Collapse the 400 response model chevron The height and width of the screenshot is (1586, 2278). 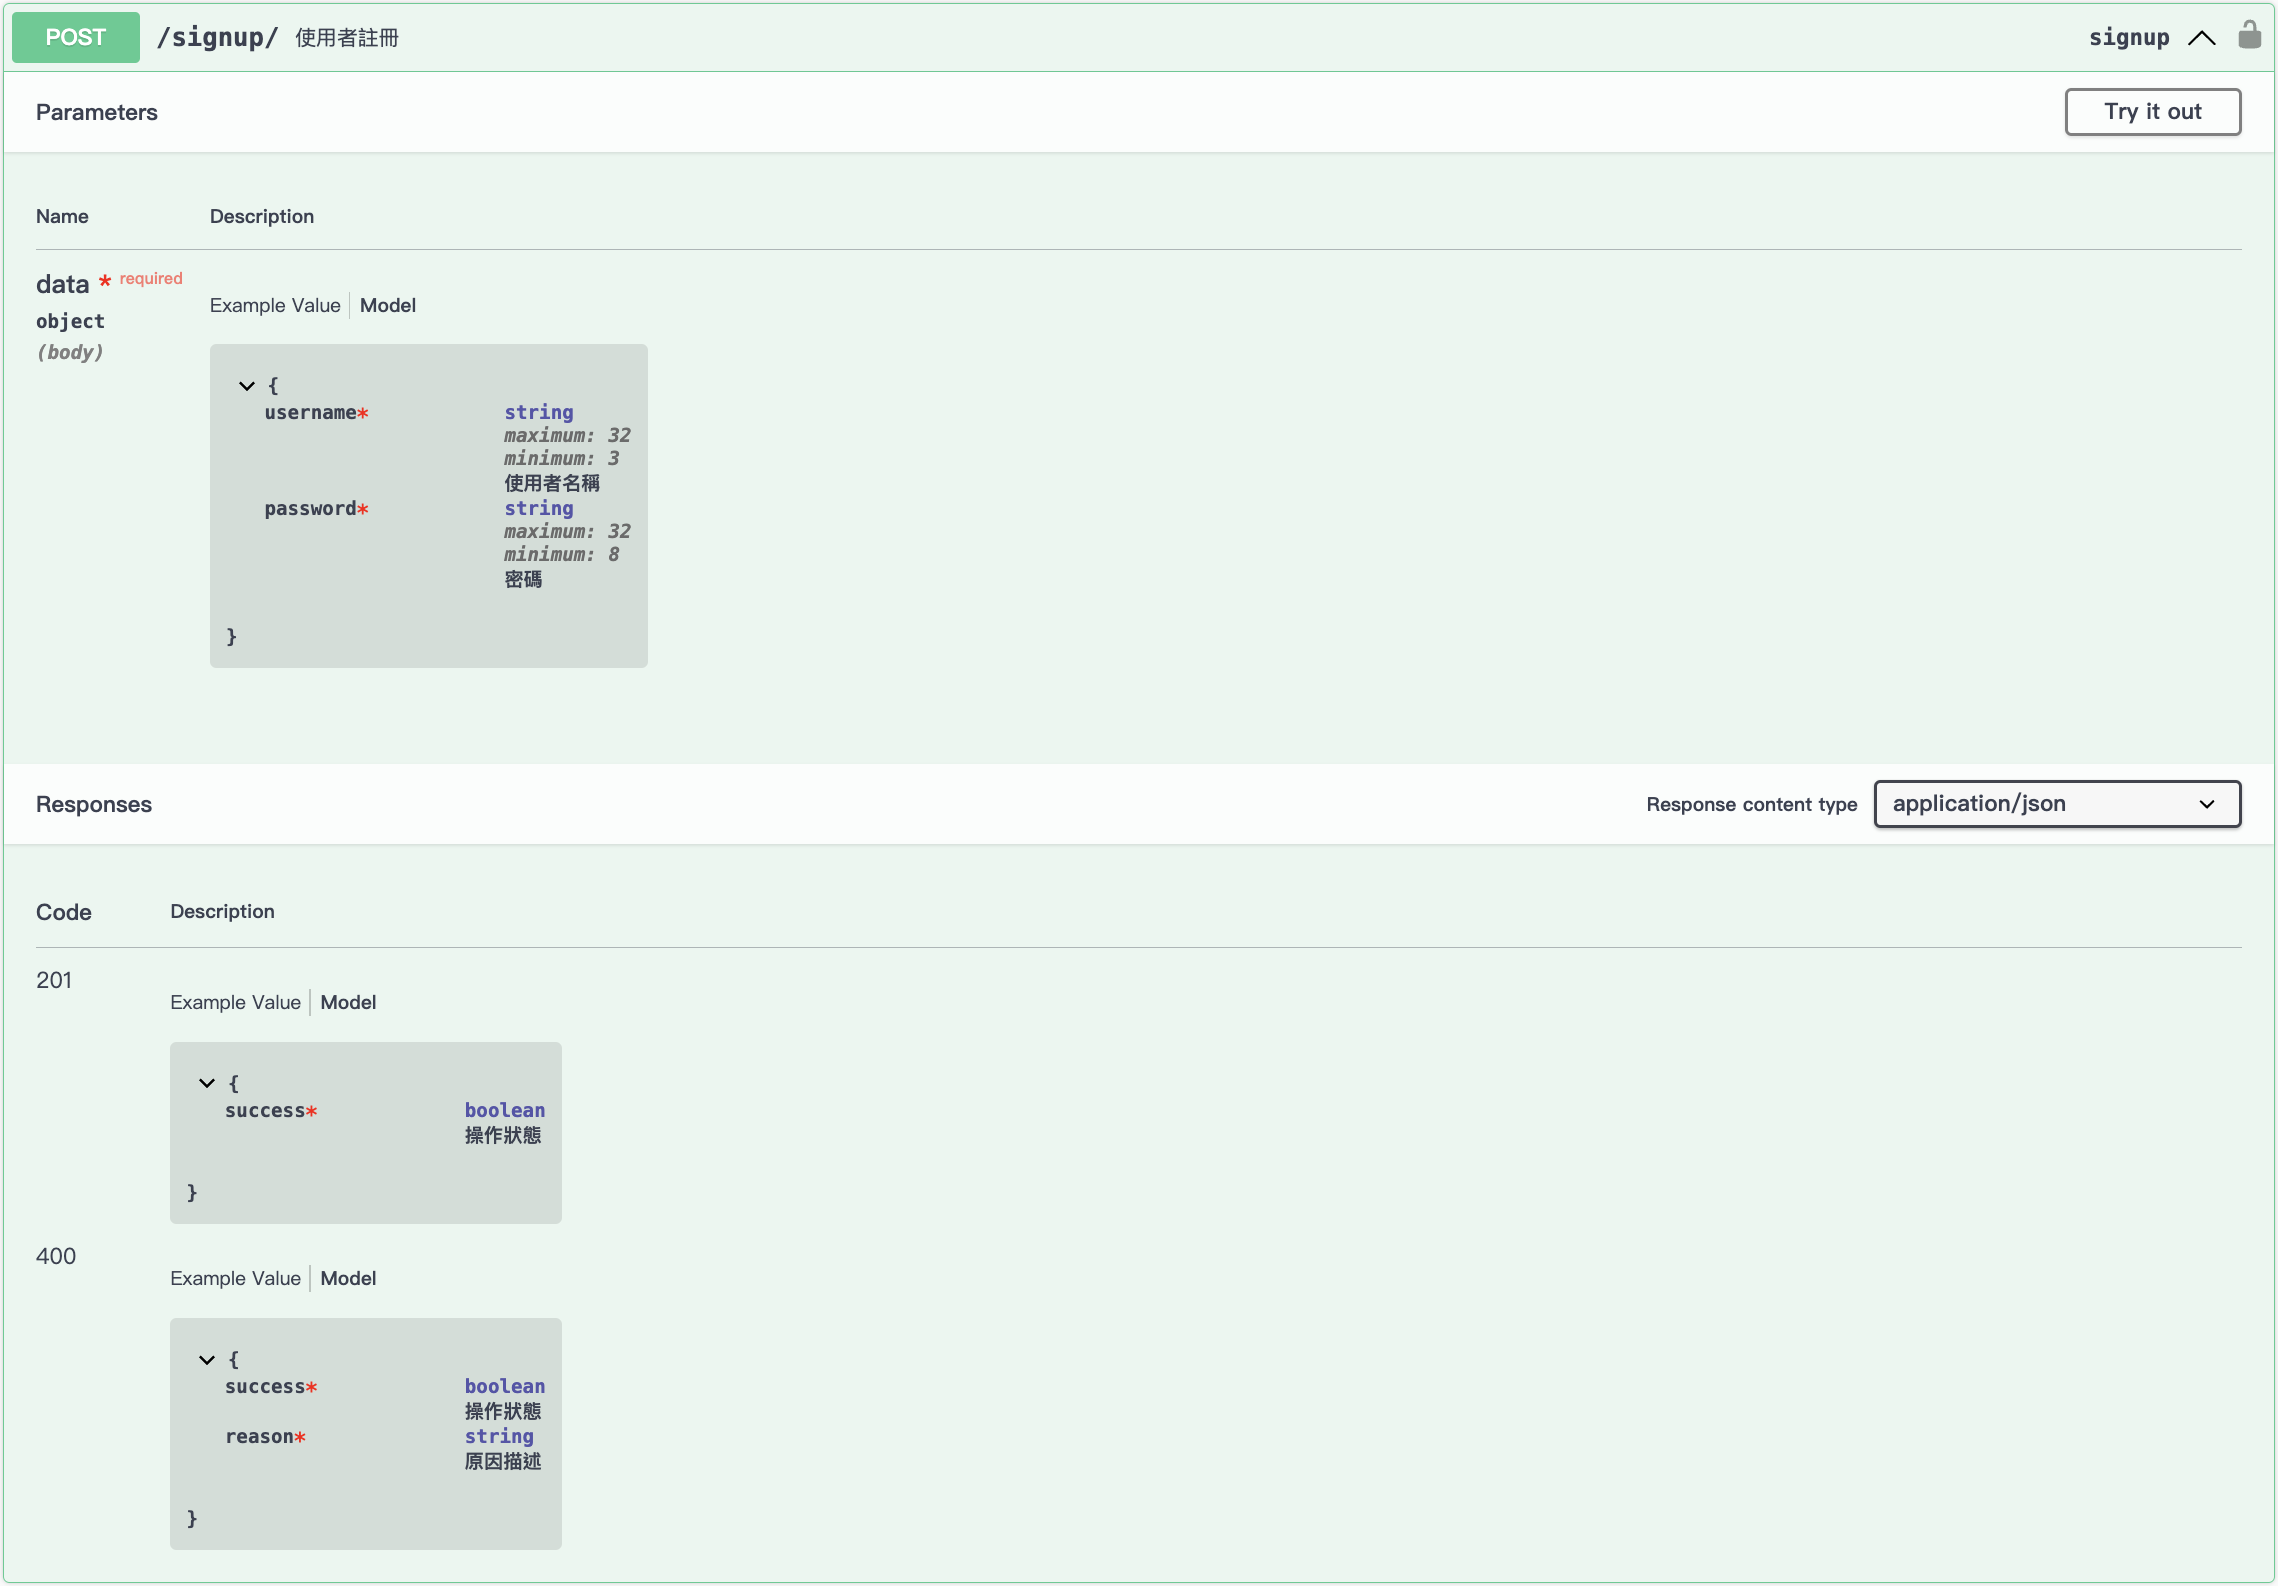click(x=207, y=1359)
